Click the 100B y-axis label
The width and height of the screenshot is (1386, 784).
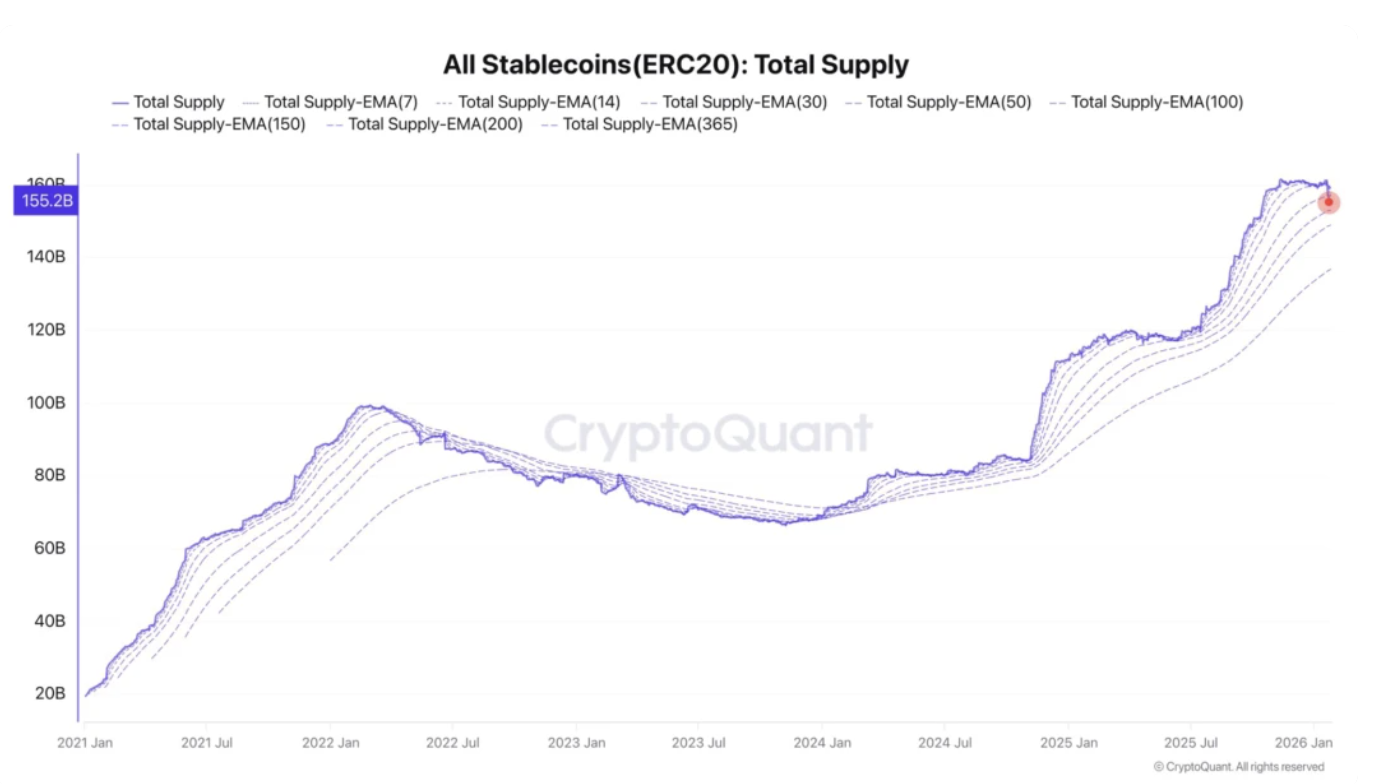(x=45, y=403)
